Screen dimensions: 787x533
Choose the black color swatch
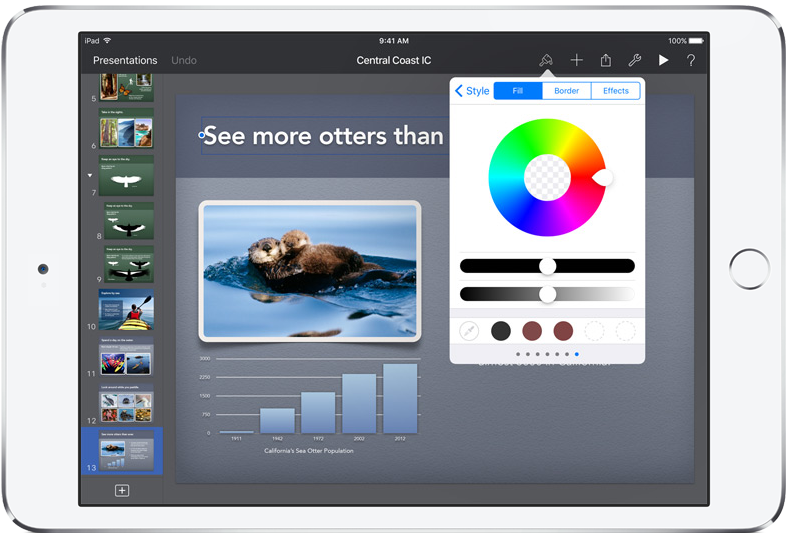[500, 331]
